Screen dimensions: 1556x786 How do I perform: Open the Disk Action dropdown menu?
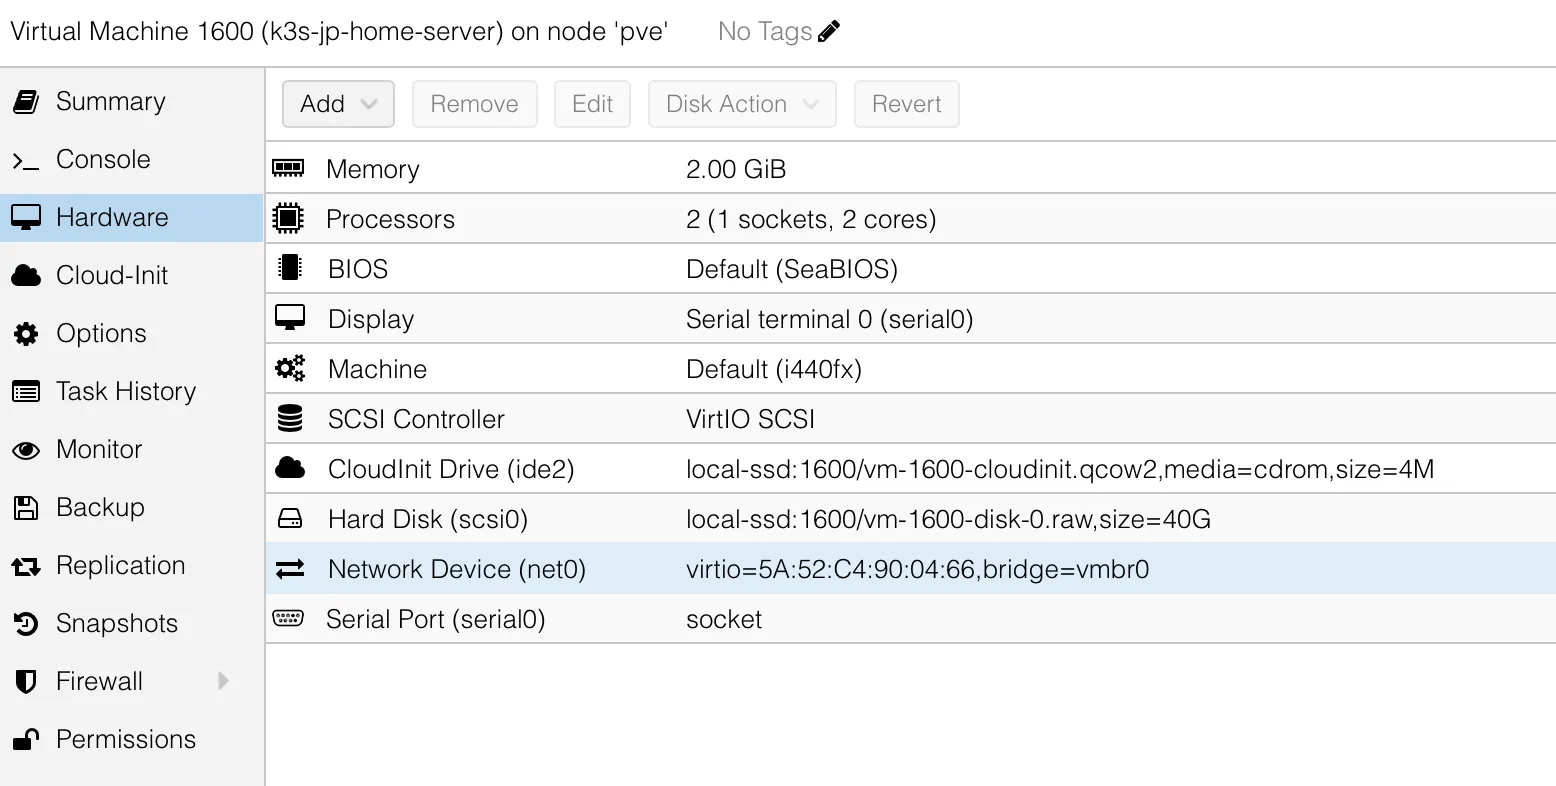click(x=742, y=104)
